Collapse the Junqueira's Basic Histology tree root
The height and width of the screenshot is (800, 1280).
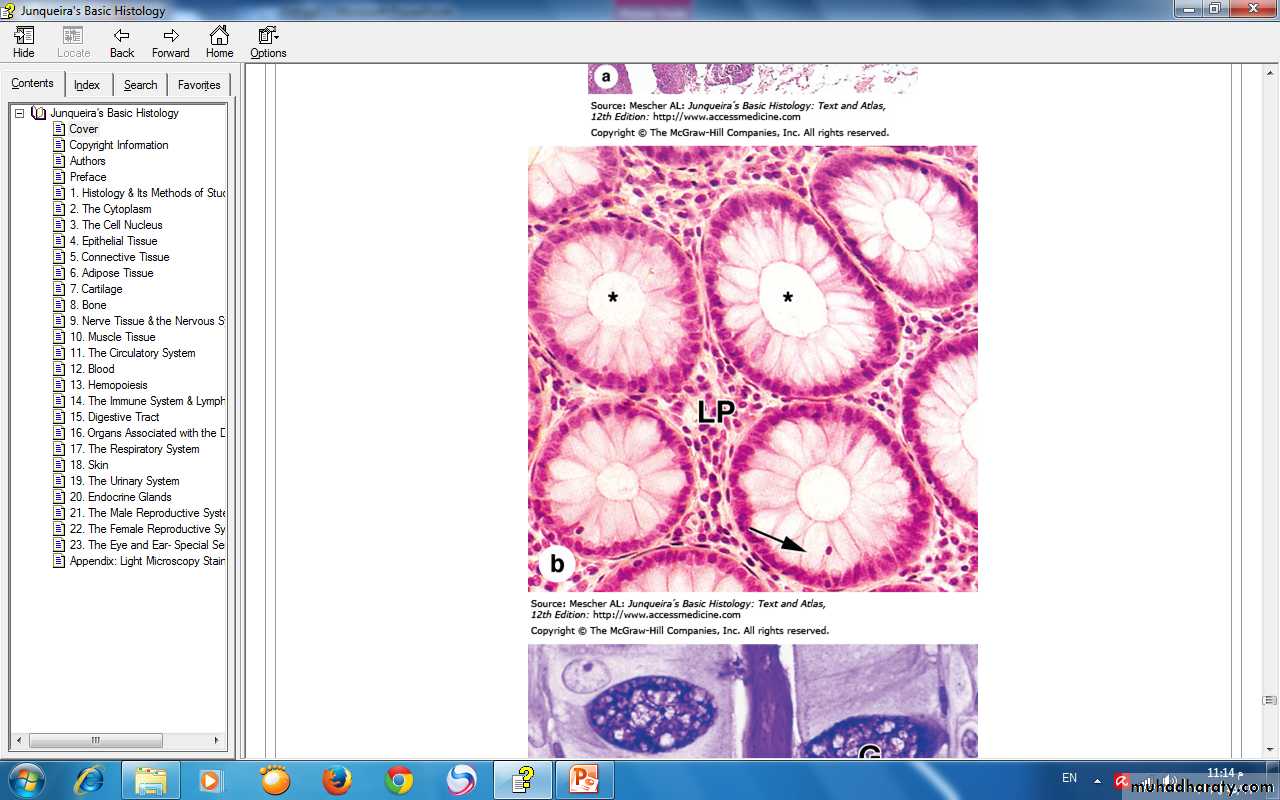[19, 113]
